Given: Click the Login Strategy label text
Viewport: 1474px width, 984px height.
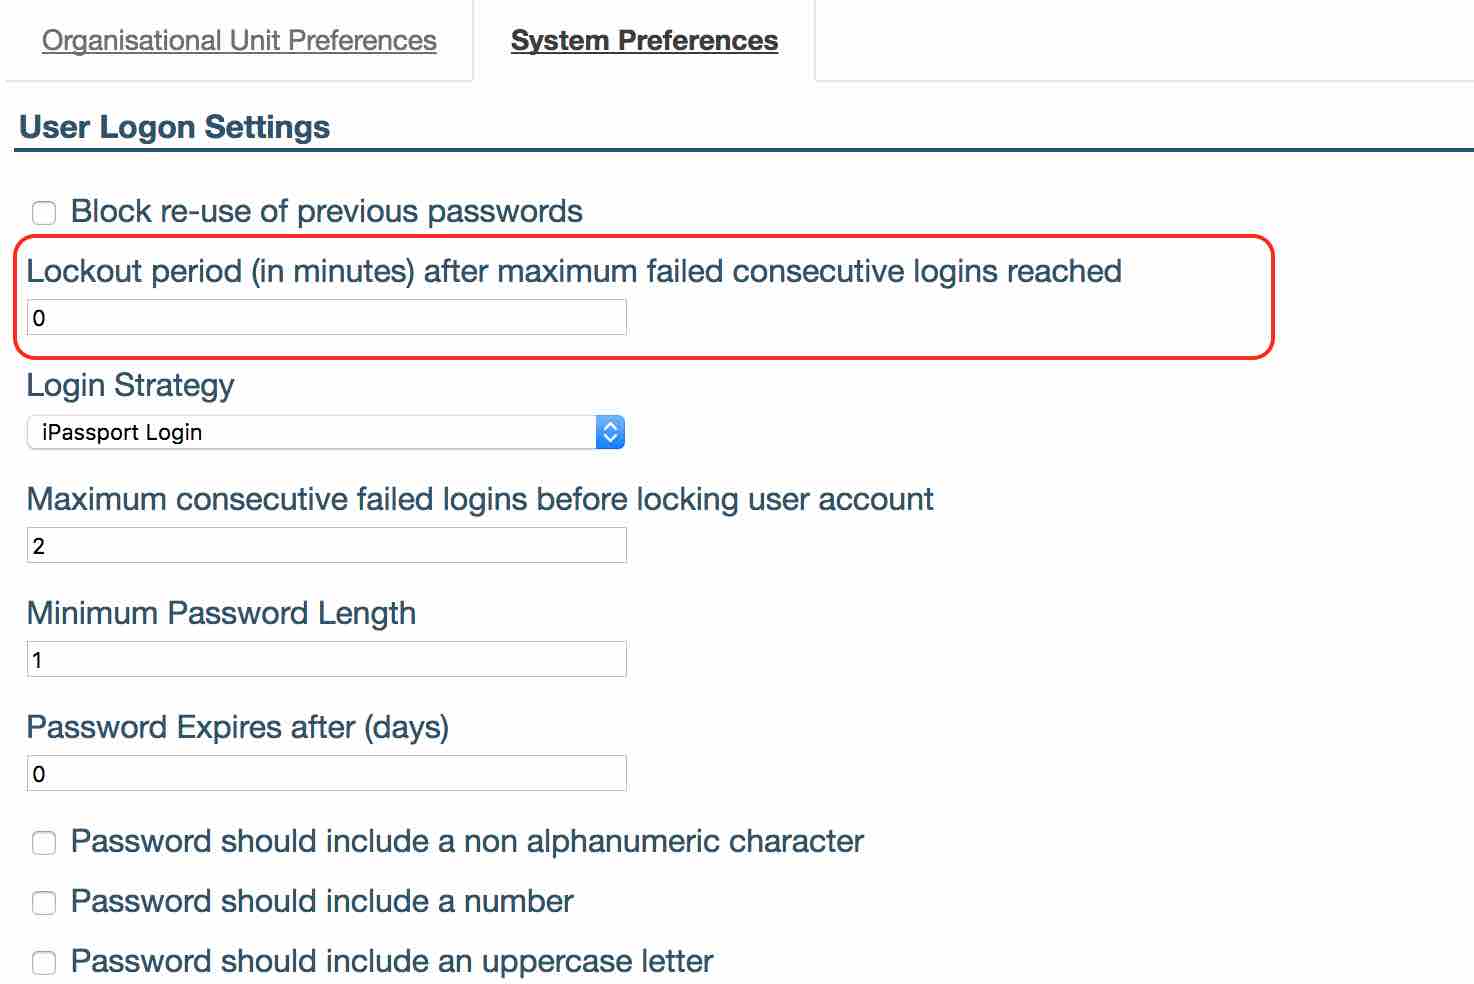Looking at the screenshot, I should pyautogui.click(x=130, y=385).
